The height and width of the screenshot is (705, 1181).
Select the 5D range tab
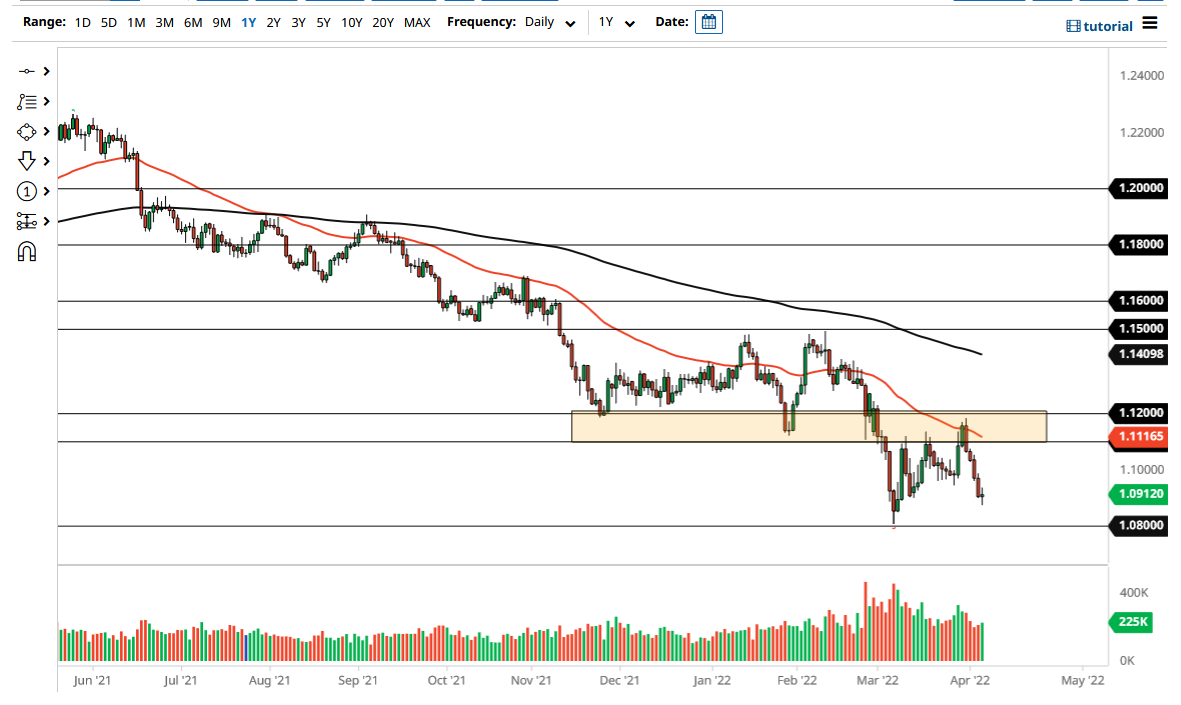tap(107, 21)
